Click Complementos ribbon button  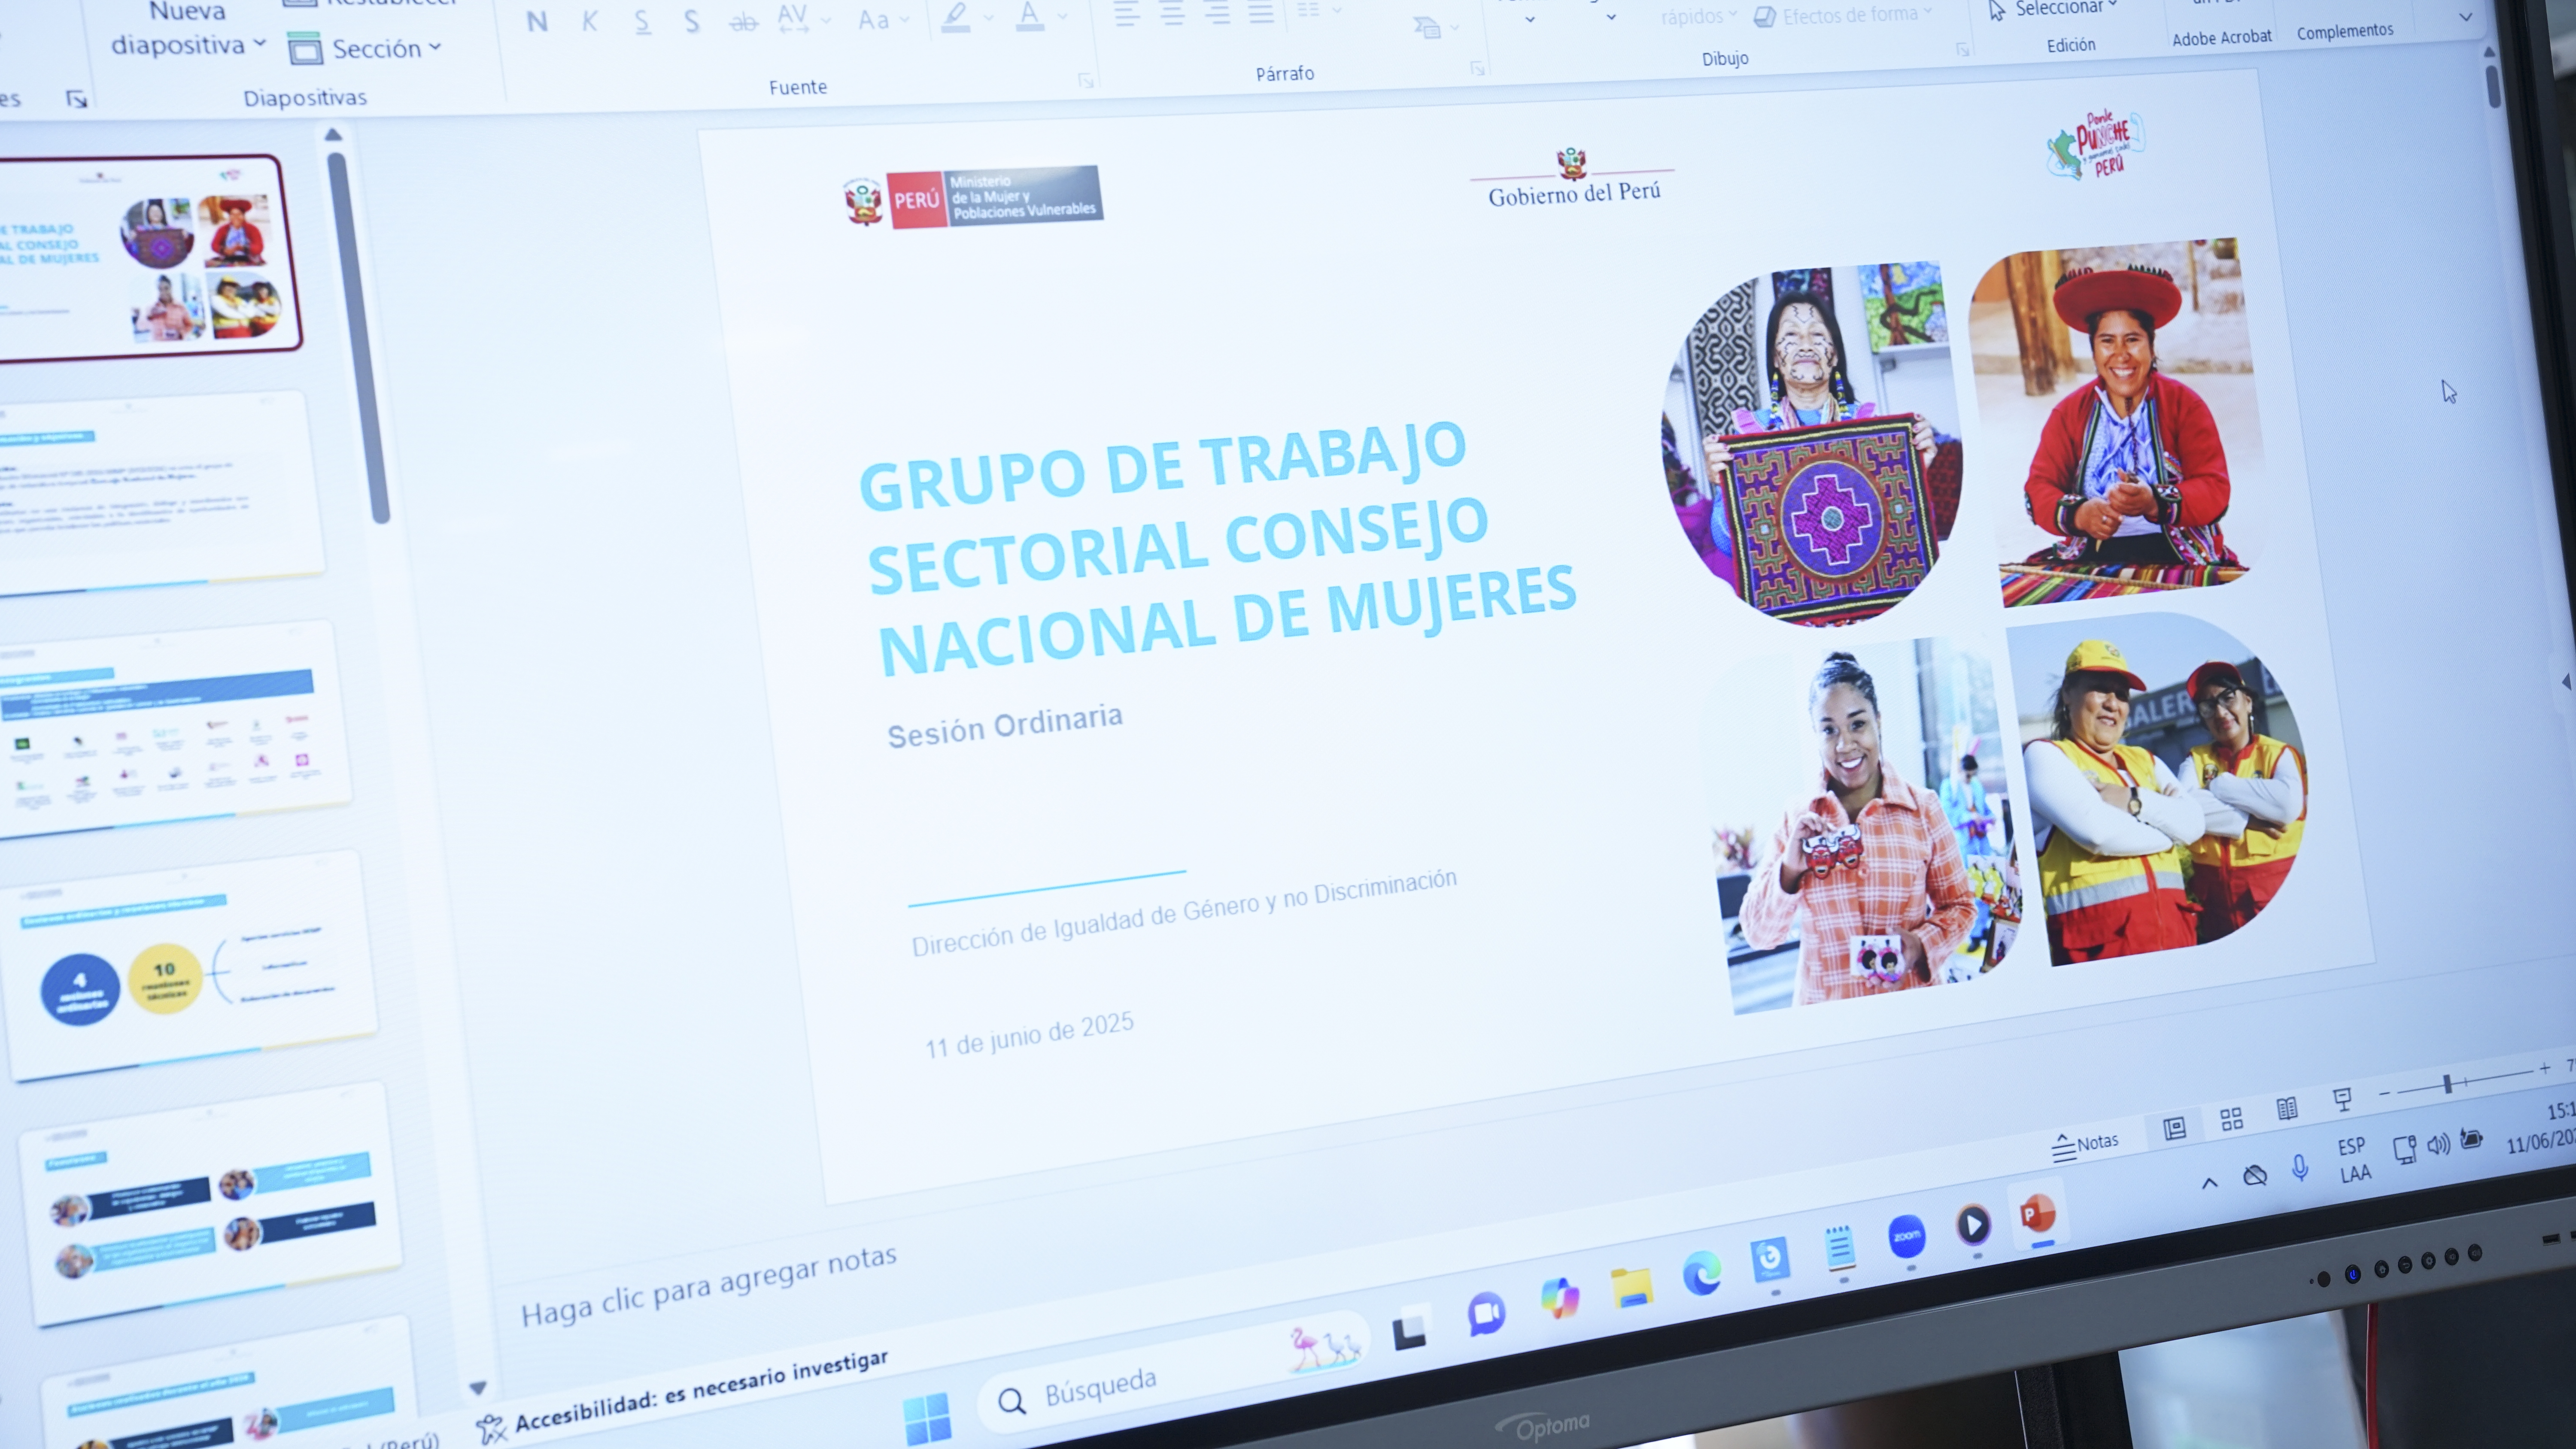pyautogui.click(x=2344, y=31)
